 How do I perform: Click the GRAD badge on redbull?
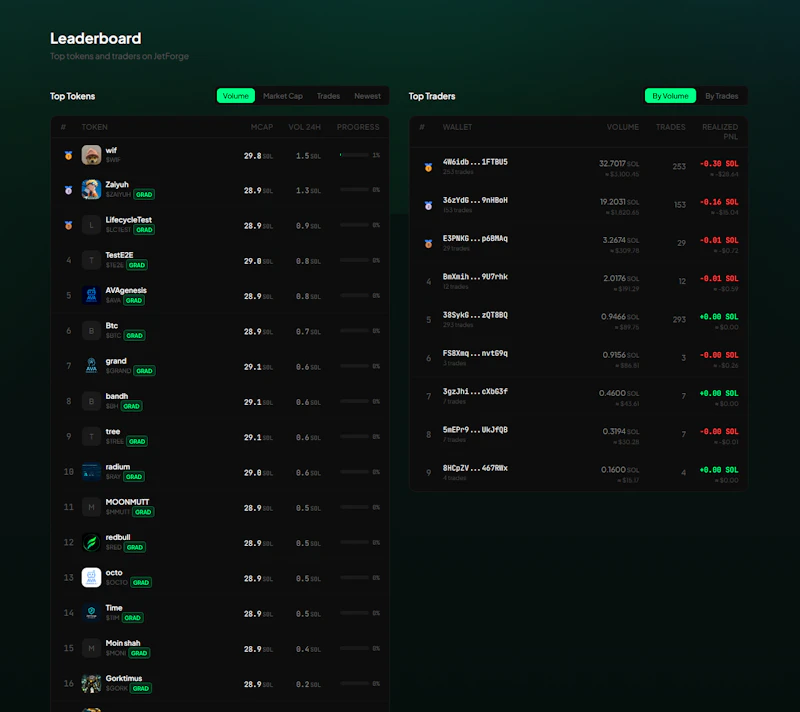coord(135,547)
